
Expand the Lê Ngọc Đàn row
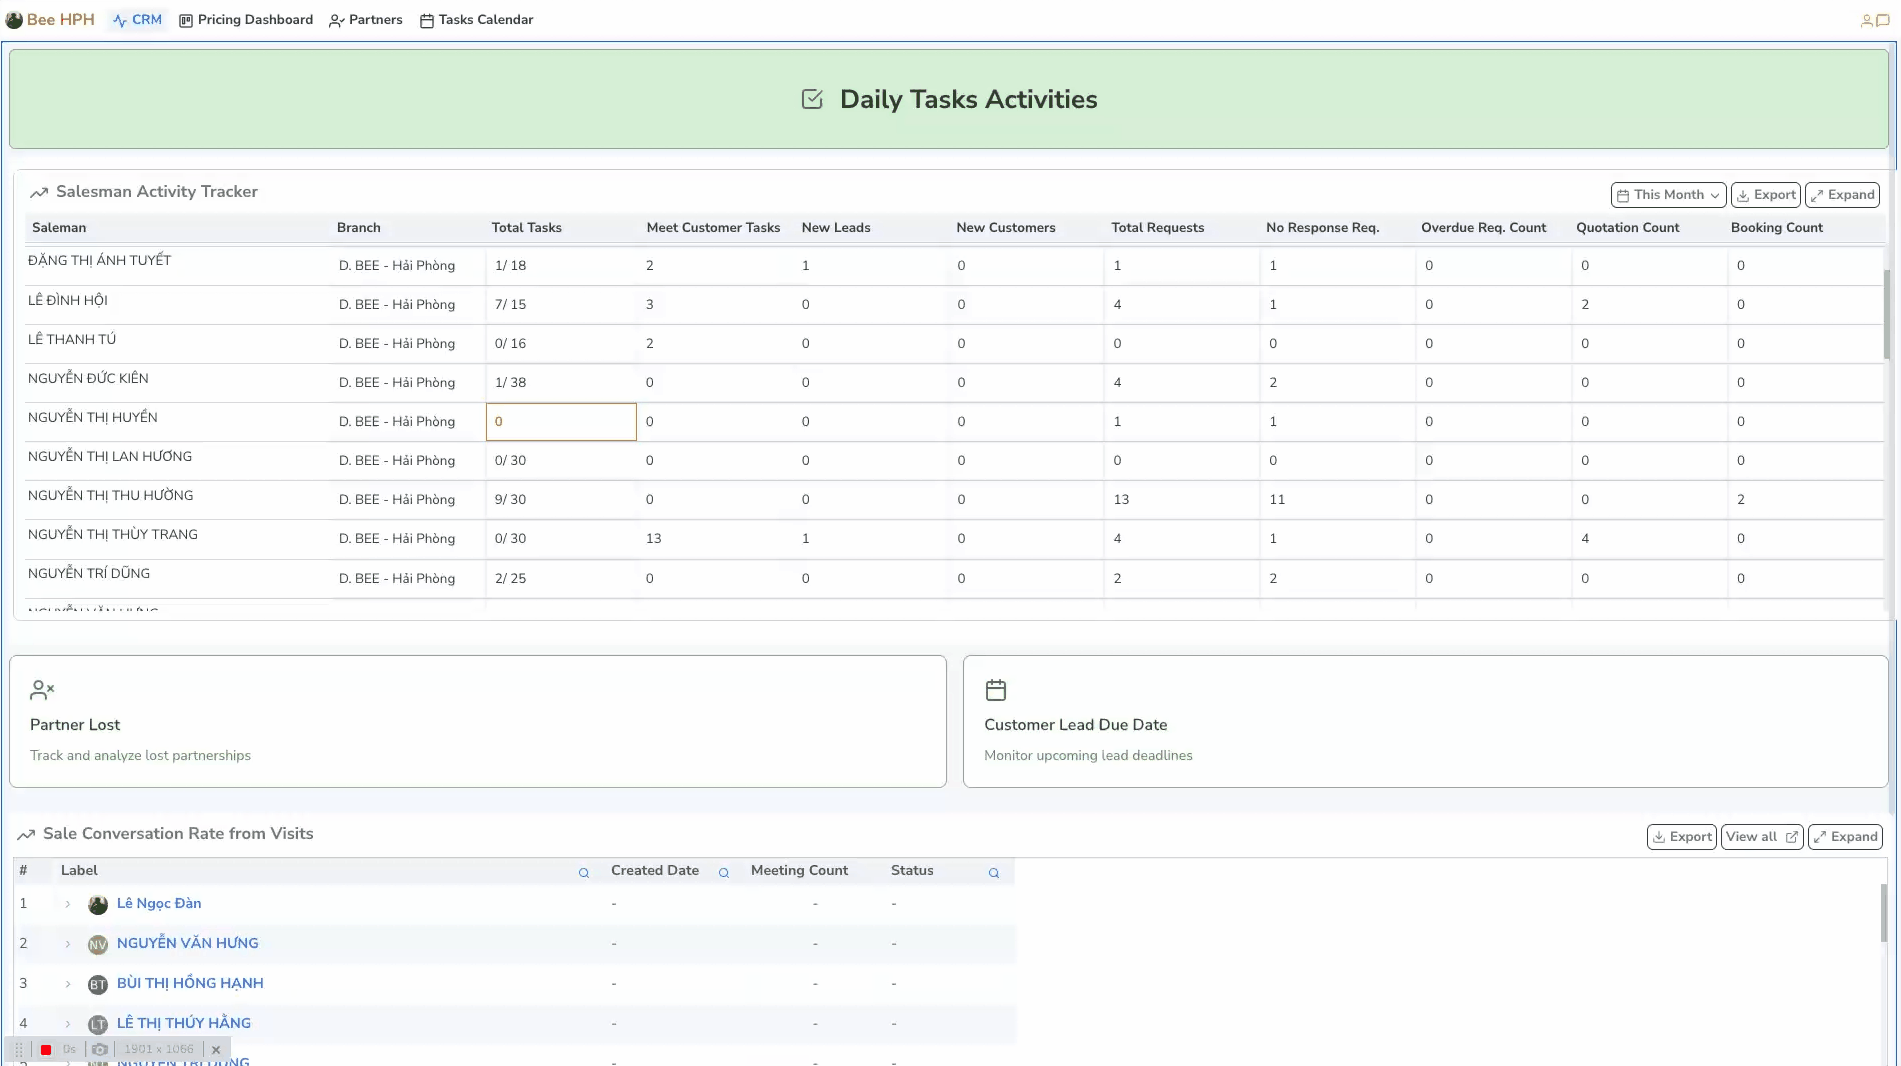tap(67, 904)
